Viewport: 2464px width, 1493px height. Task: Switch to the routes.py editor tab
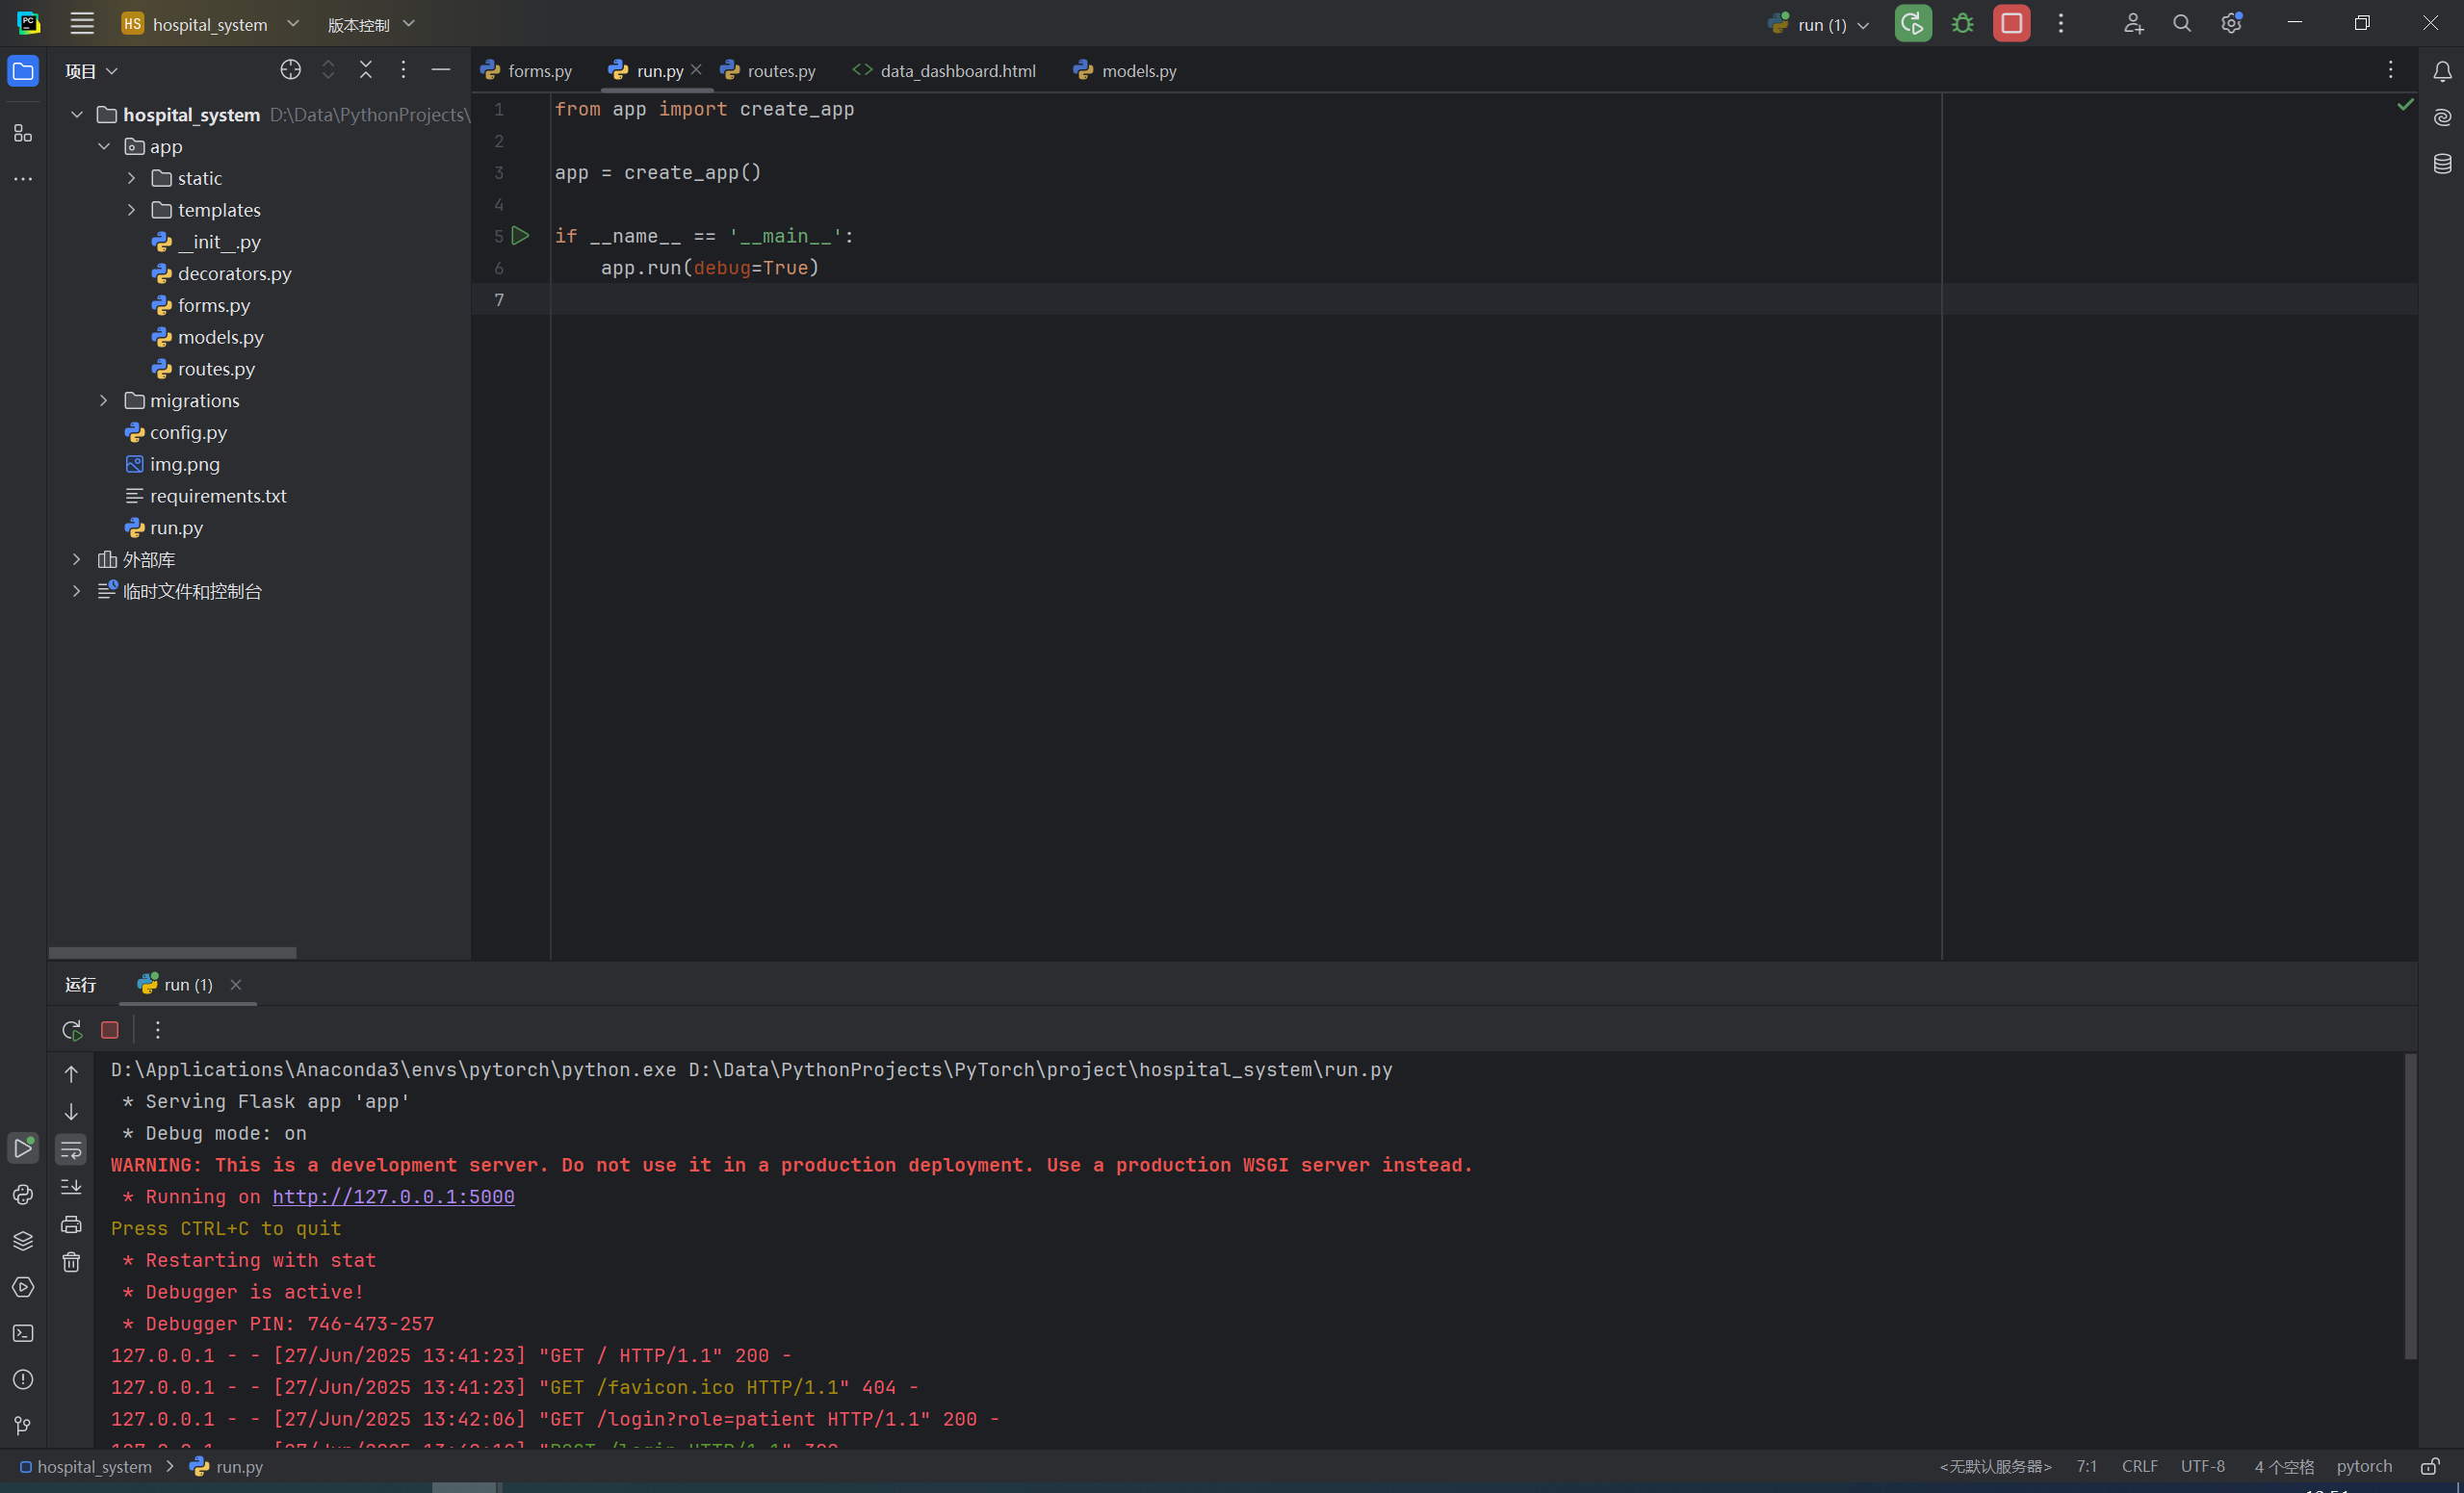[780, 71]
